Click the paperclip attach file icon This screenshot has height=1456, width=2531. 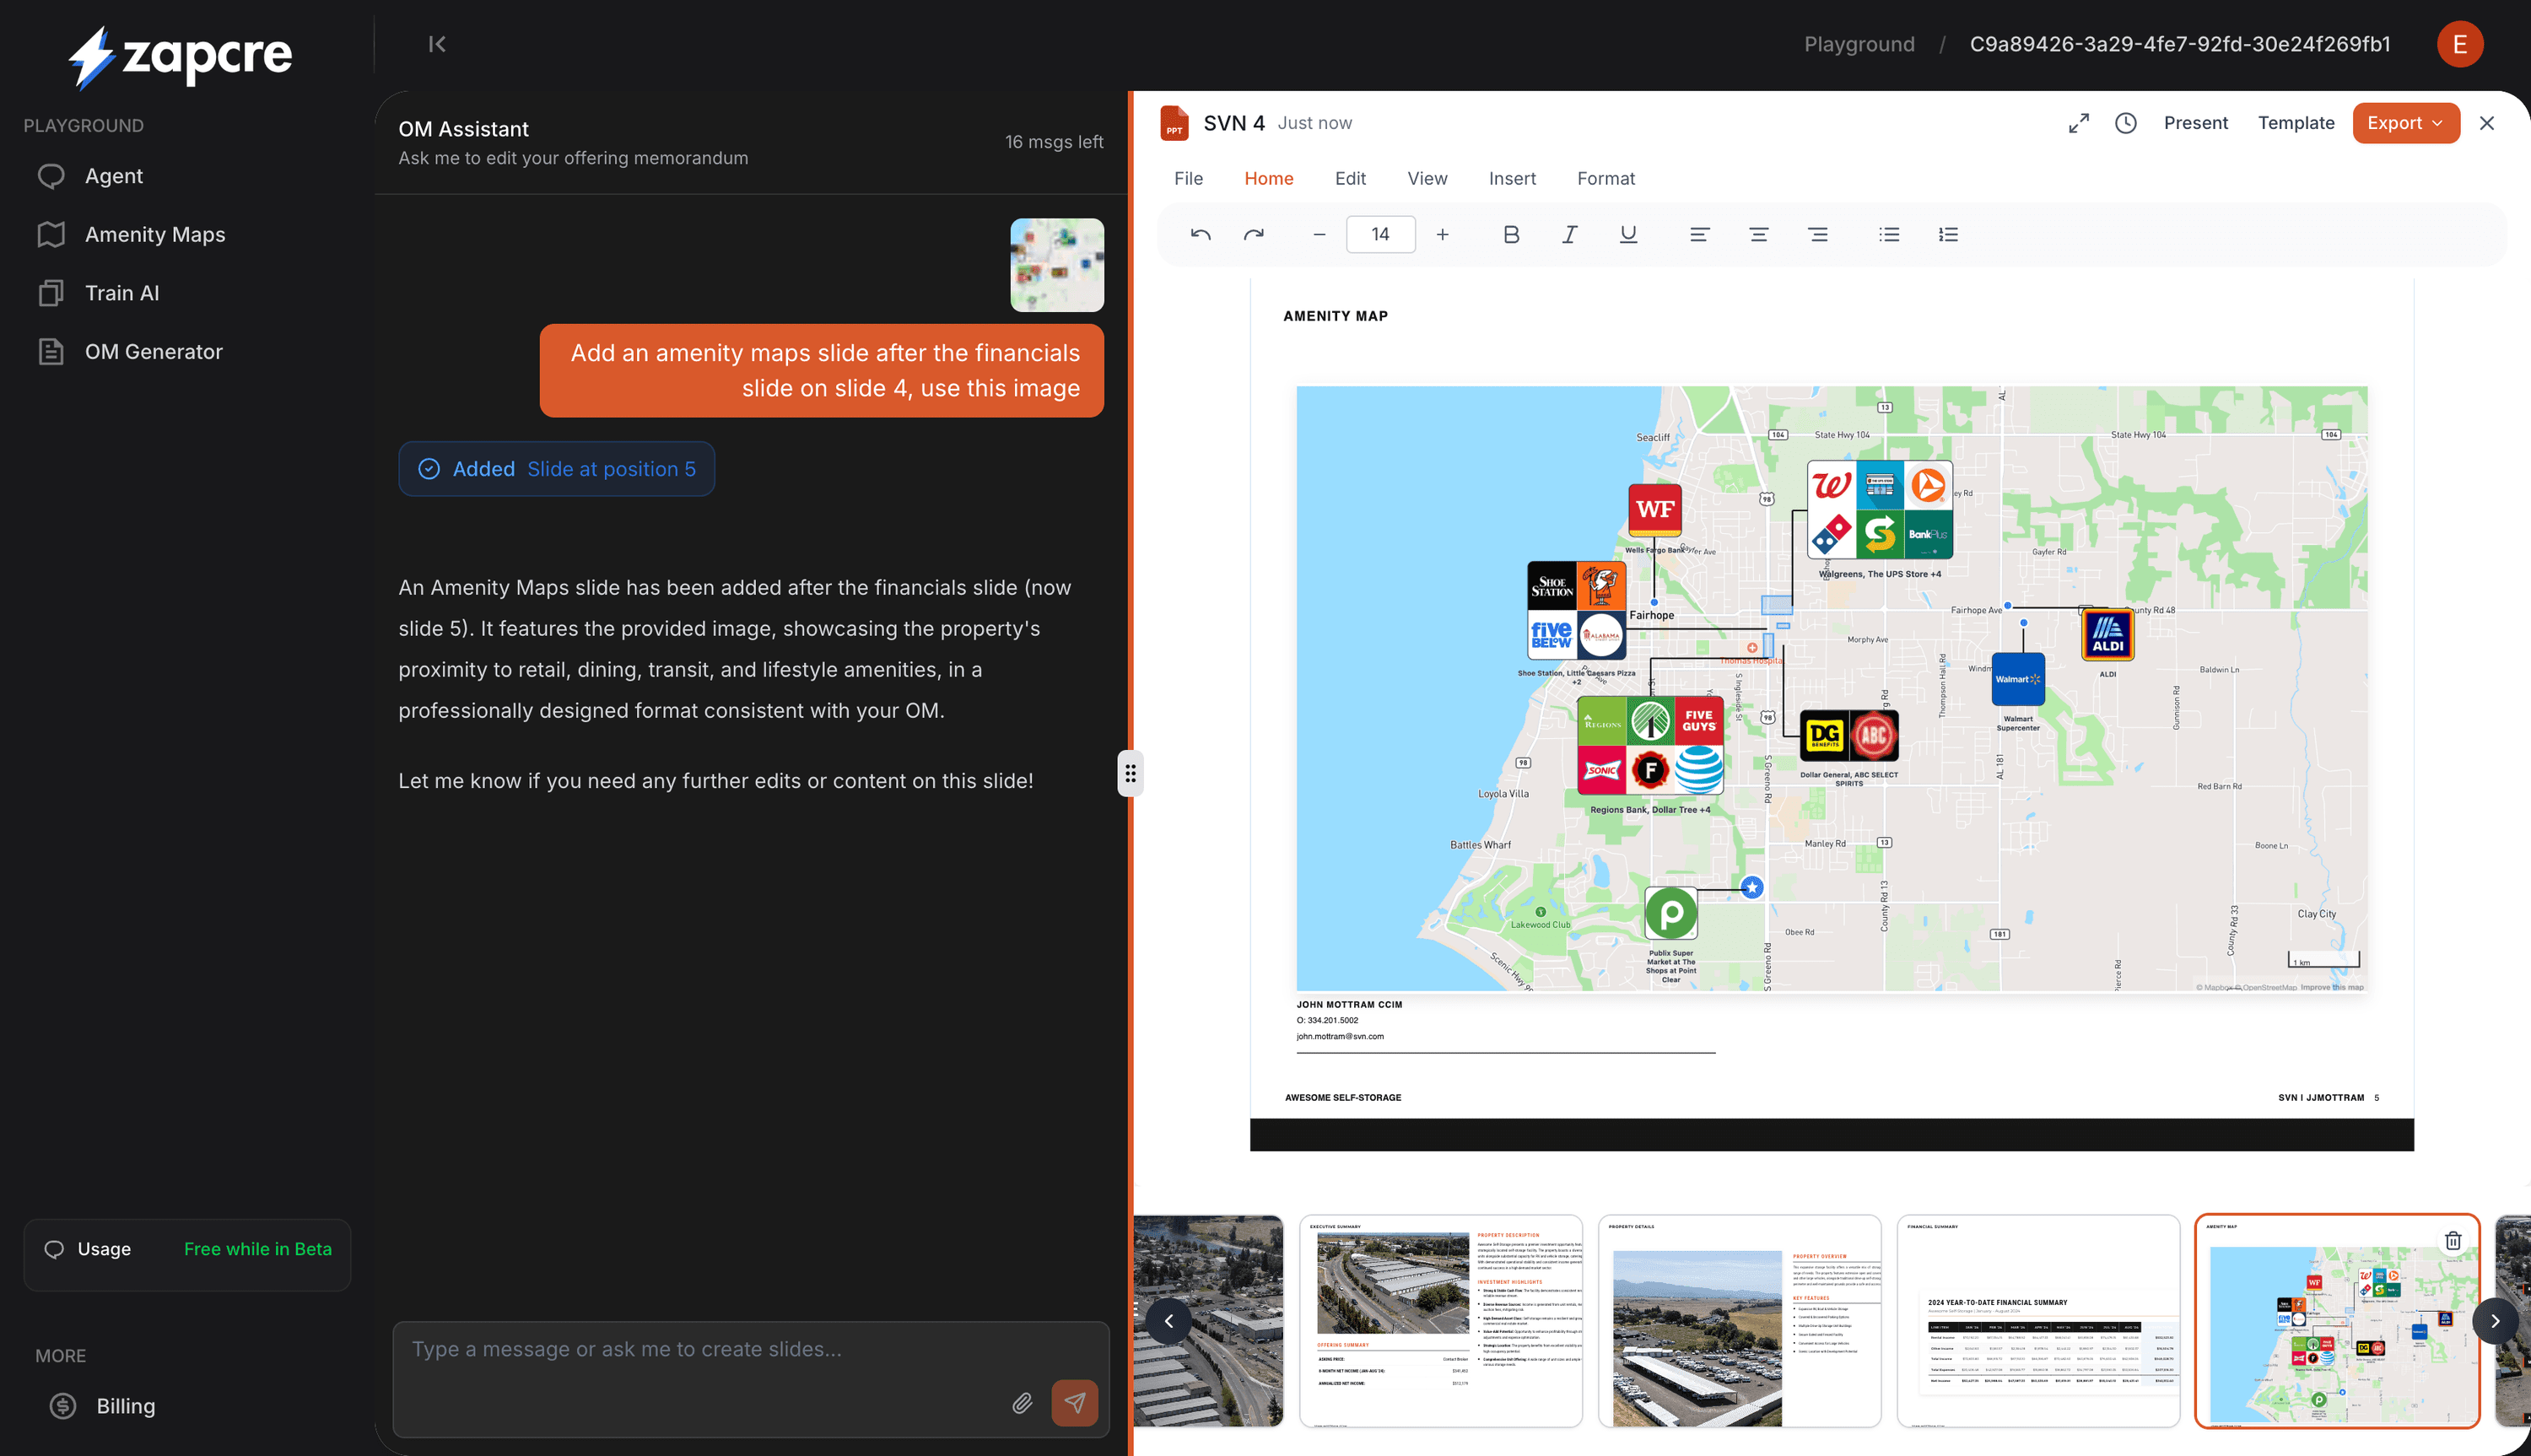pyautogui.click(x=1022, y=1403)
